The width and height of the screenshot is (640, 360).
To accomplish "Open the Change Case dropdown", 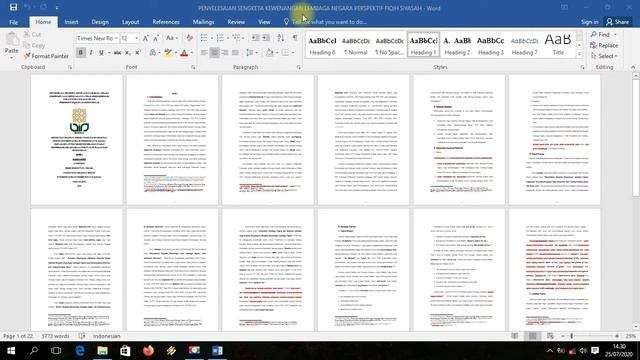I will pyautogui.click(x=172, y=38).
